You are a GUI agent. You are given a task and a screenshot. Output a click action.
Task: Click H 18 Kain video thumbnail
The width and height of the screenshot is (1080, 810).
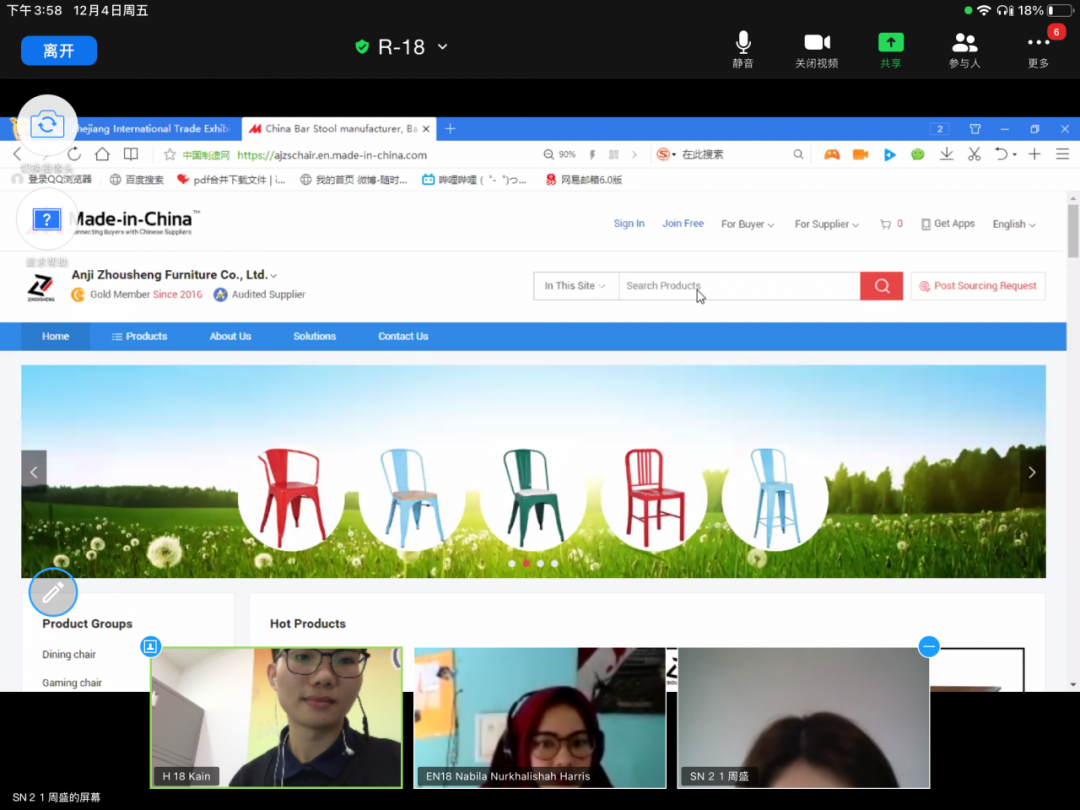(276, 717)
